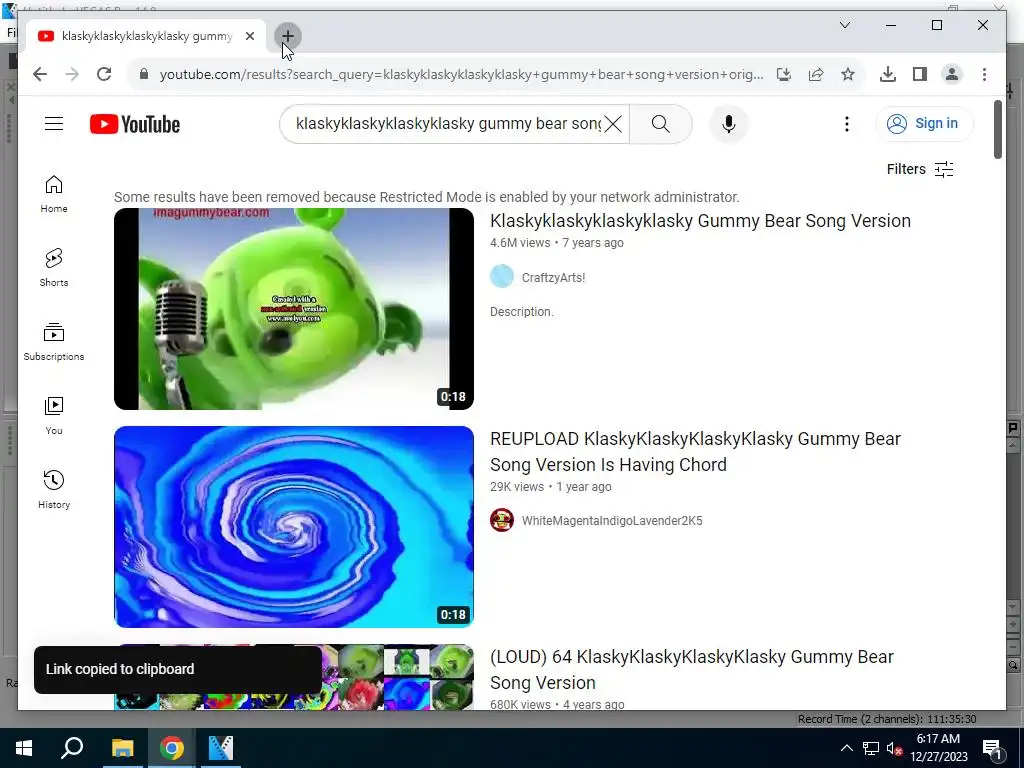Click the Sign in button
The height and width of the screenshot is (768, 1024).
[924, 123]
